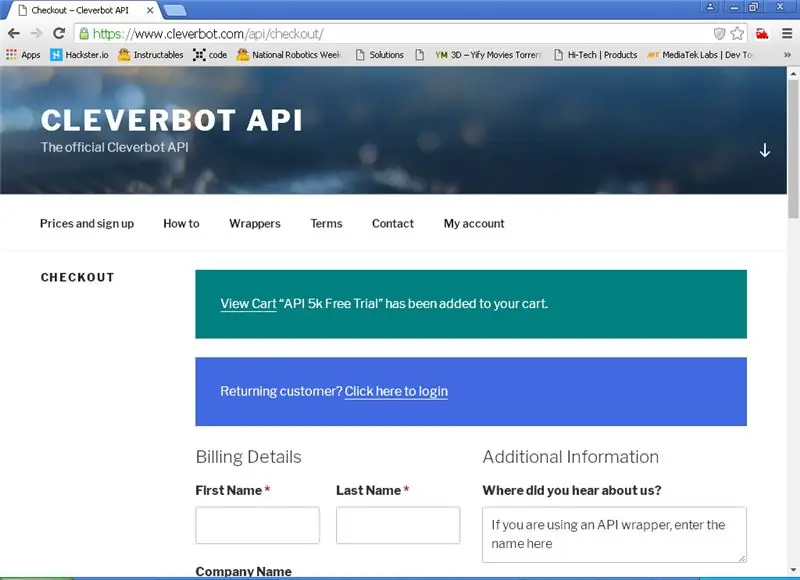
Task: Click the Billing Details heading
Action: click(x=248, y=457)
